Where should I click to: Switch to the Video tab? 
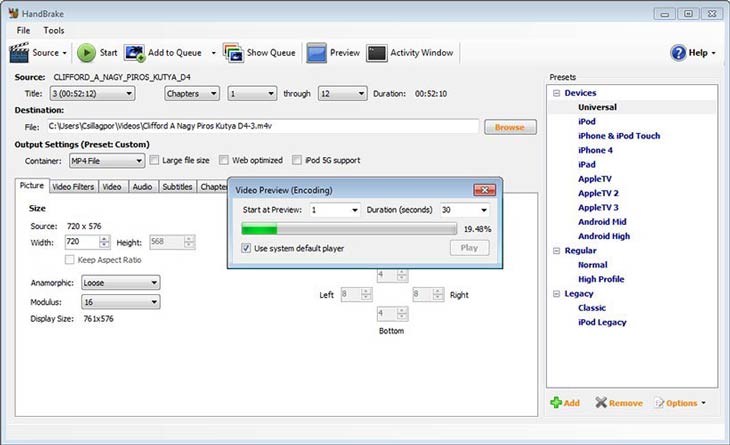pyautogui.click(x=112, y=187)
